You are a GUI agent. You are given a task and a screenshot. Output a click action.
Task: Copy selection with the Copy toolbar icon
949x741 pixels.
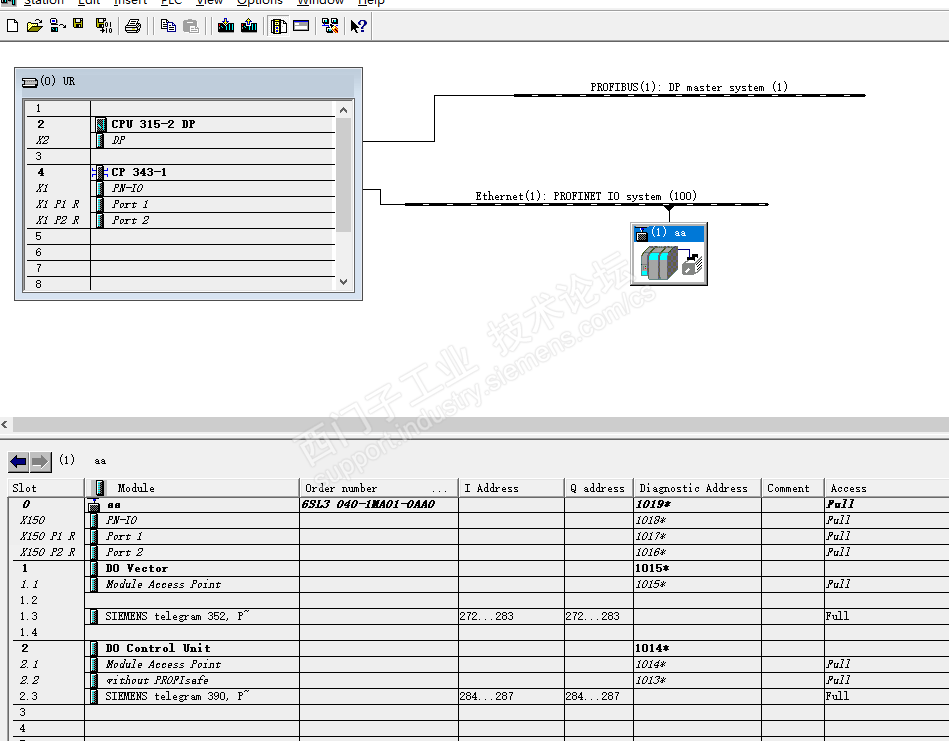[x=168, y=26]
